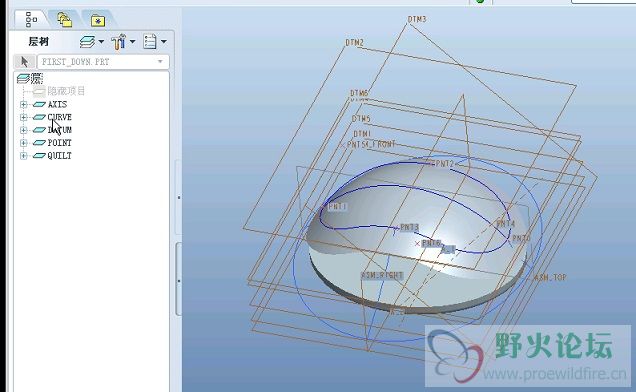Click the Layer menu icon
Image resolution: width=636 pixels, height=392 pixels.
[87, 41]
